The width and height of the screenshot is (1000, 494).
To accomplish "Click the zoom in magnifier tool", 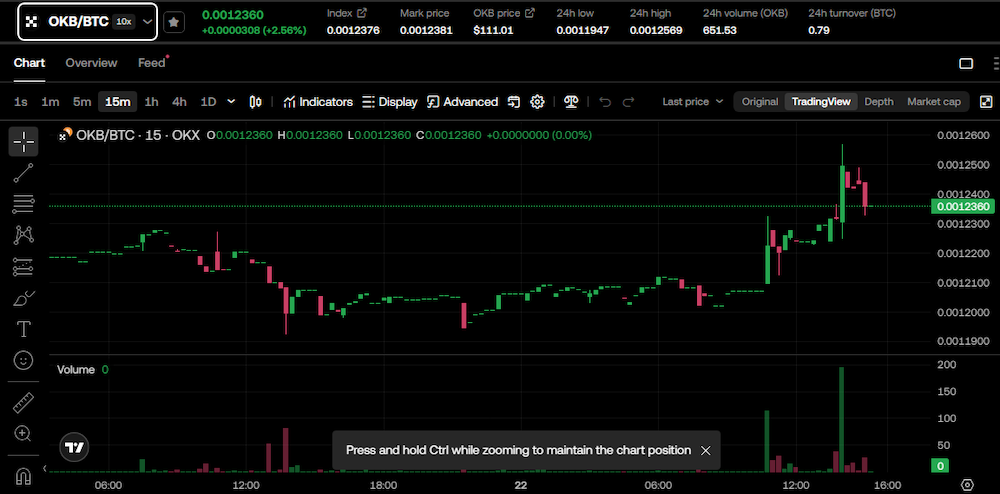I will click(x=23, y=434).
